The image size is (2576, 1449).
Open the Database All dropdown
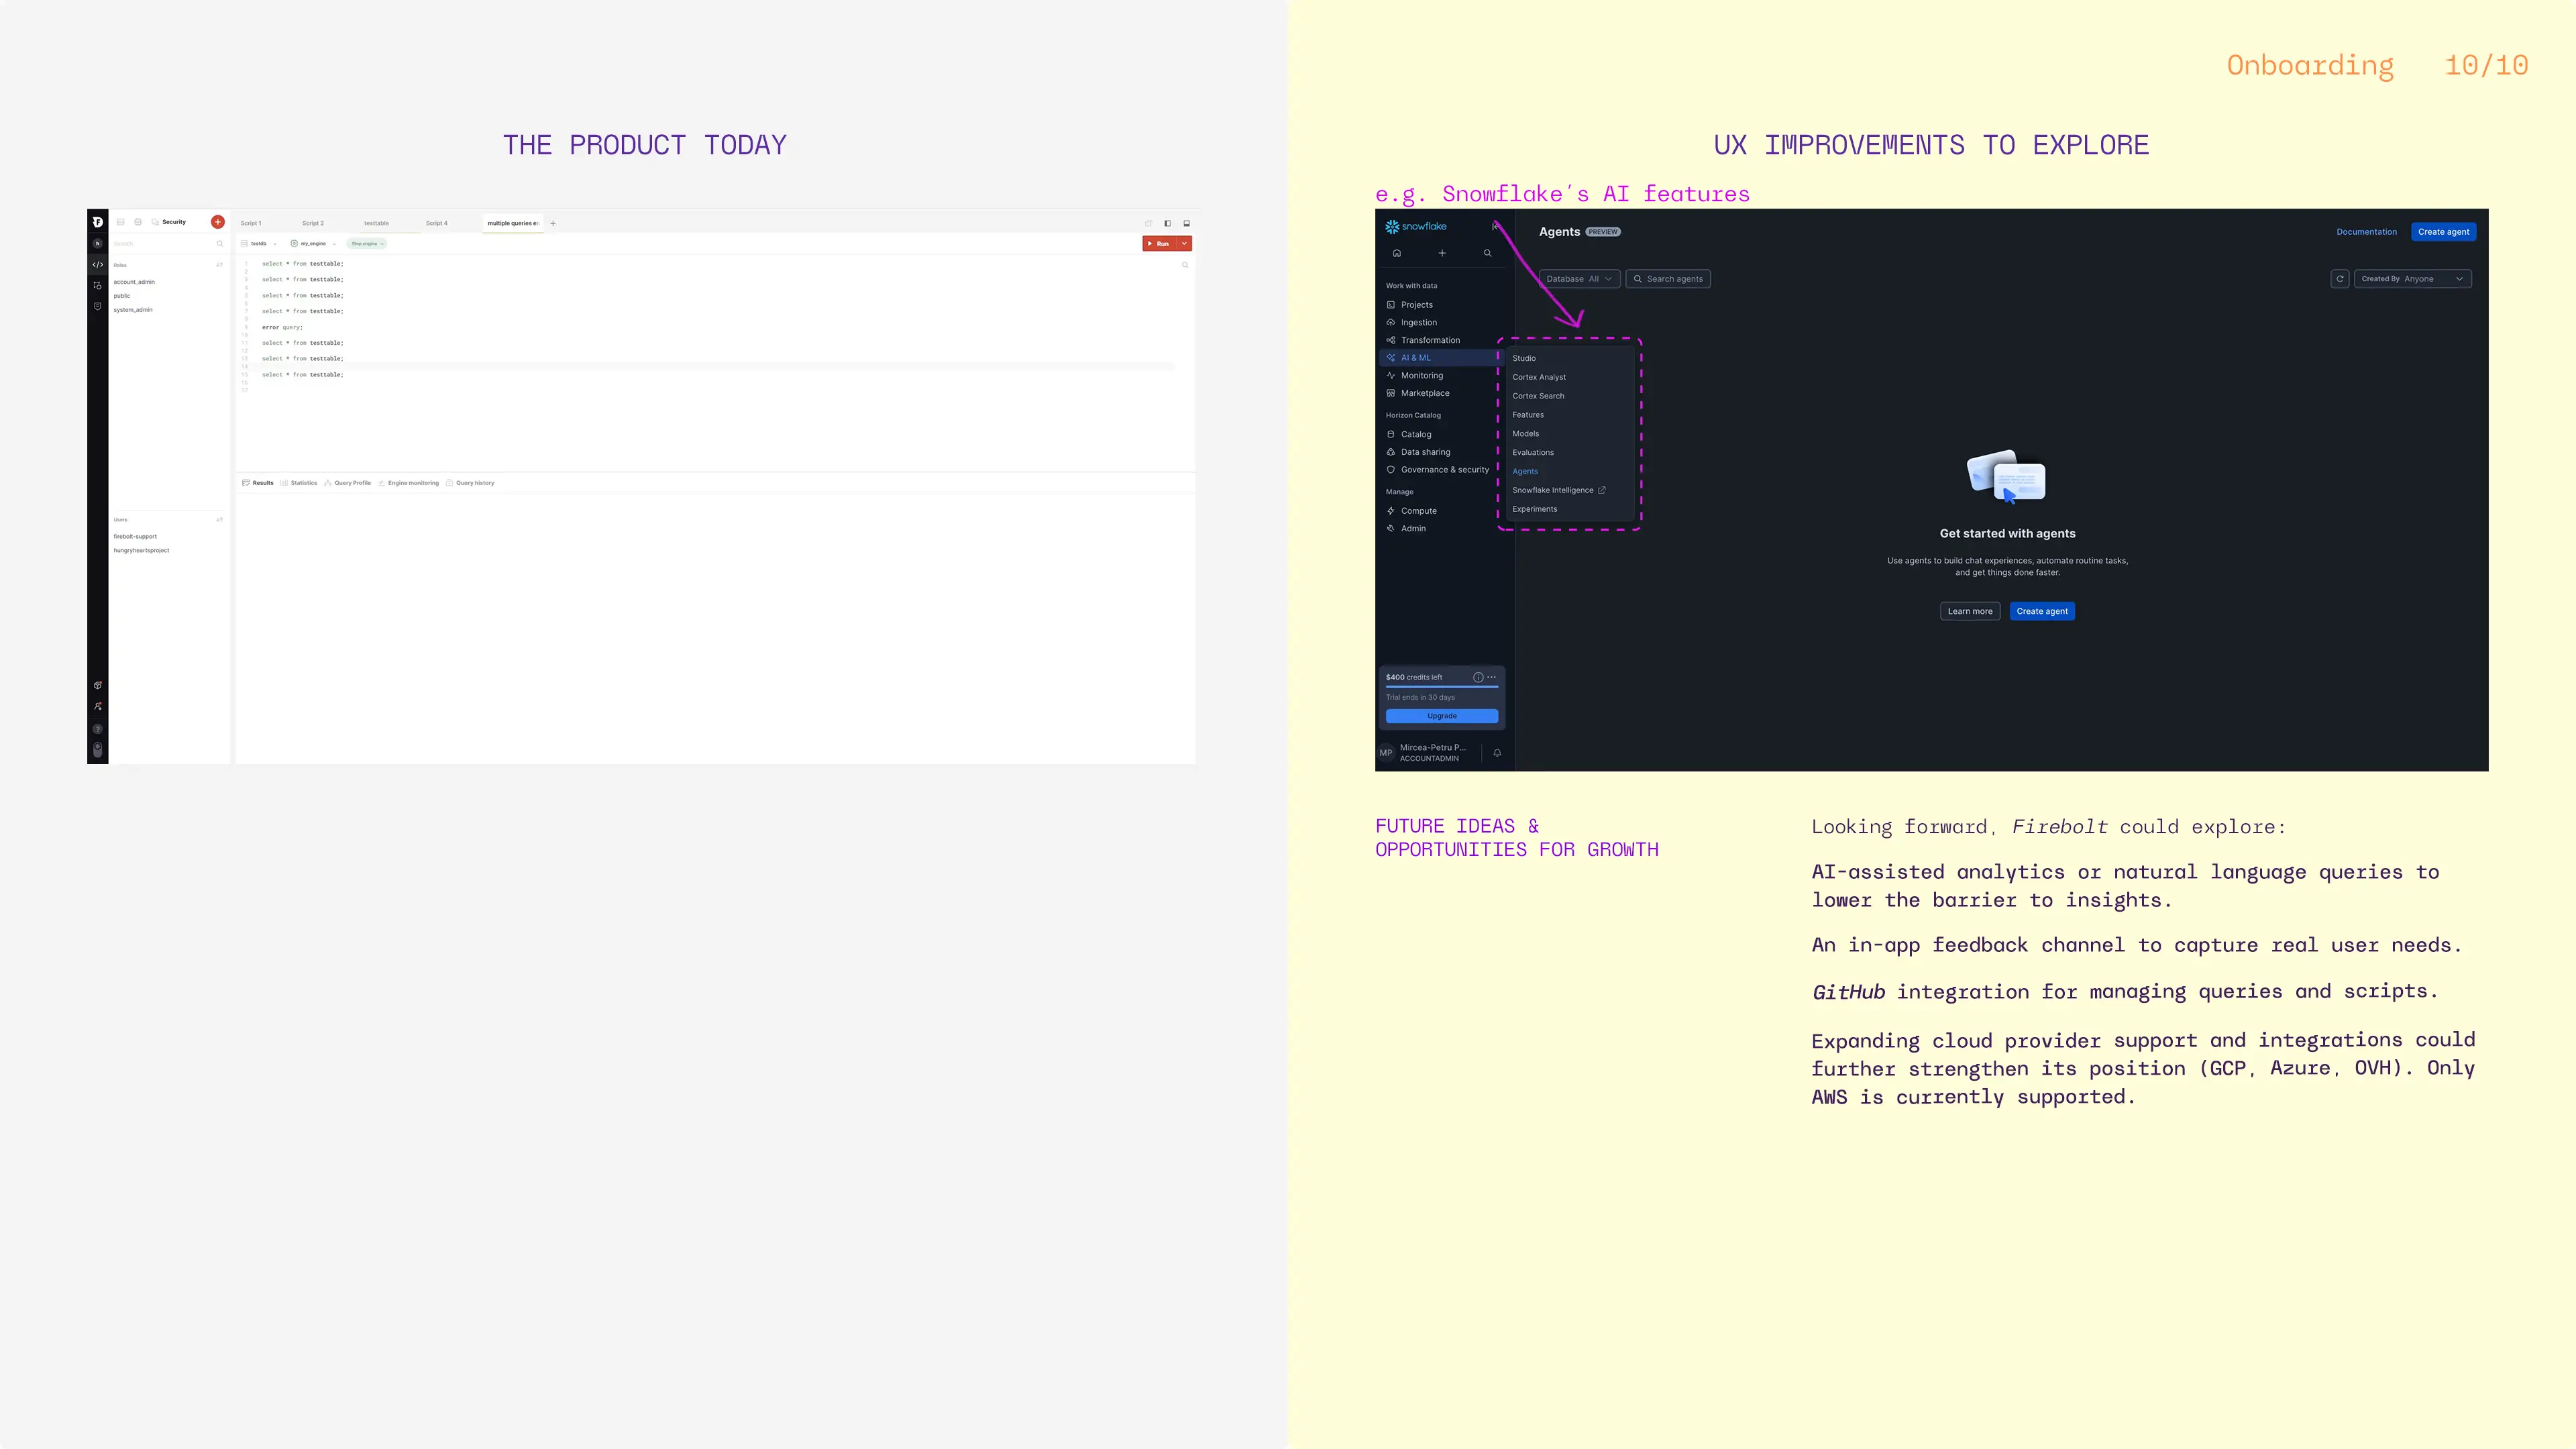pos(1579,279)
